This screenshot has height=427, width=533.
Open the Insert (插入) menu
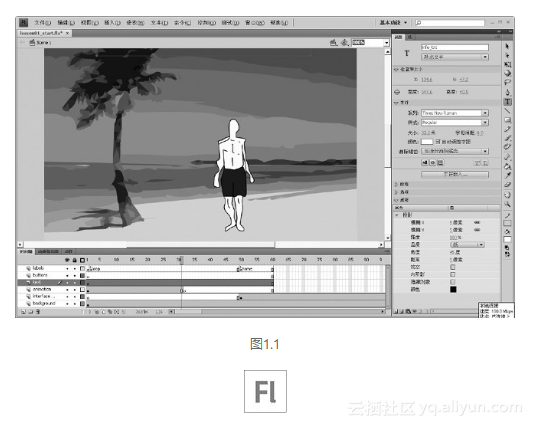pos(112,22)
